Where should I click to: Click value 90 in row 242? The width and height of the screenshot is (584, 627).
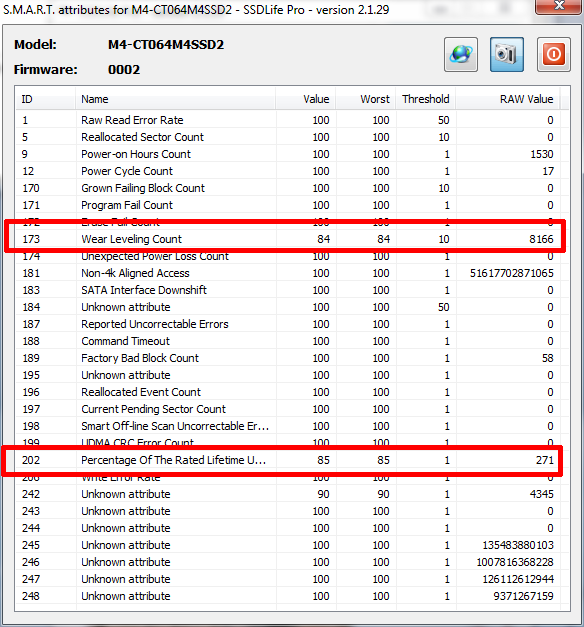tap(324, 494)
